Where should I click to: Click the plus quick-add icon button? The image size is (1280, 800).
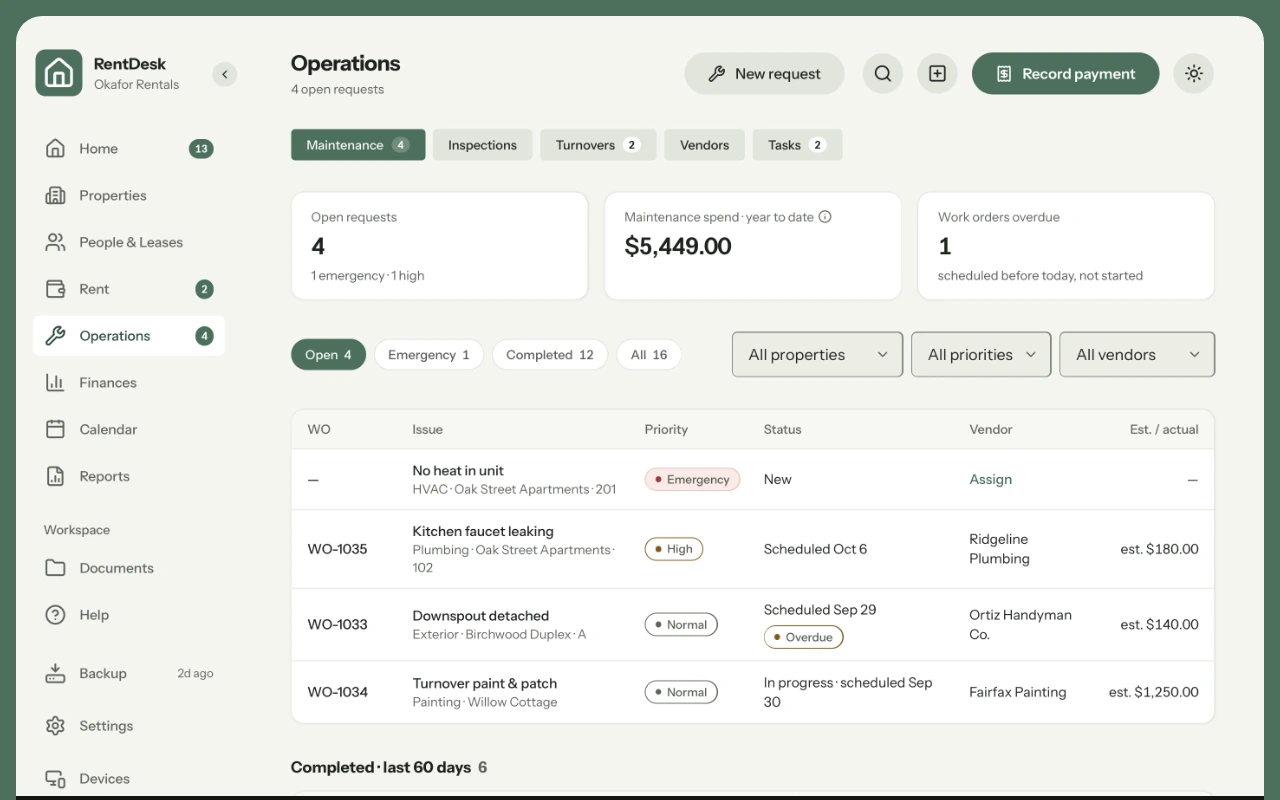pos(937,74)
